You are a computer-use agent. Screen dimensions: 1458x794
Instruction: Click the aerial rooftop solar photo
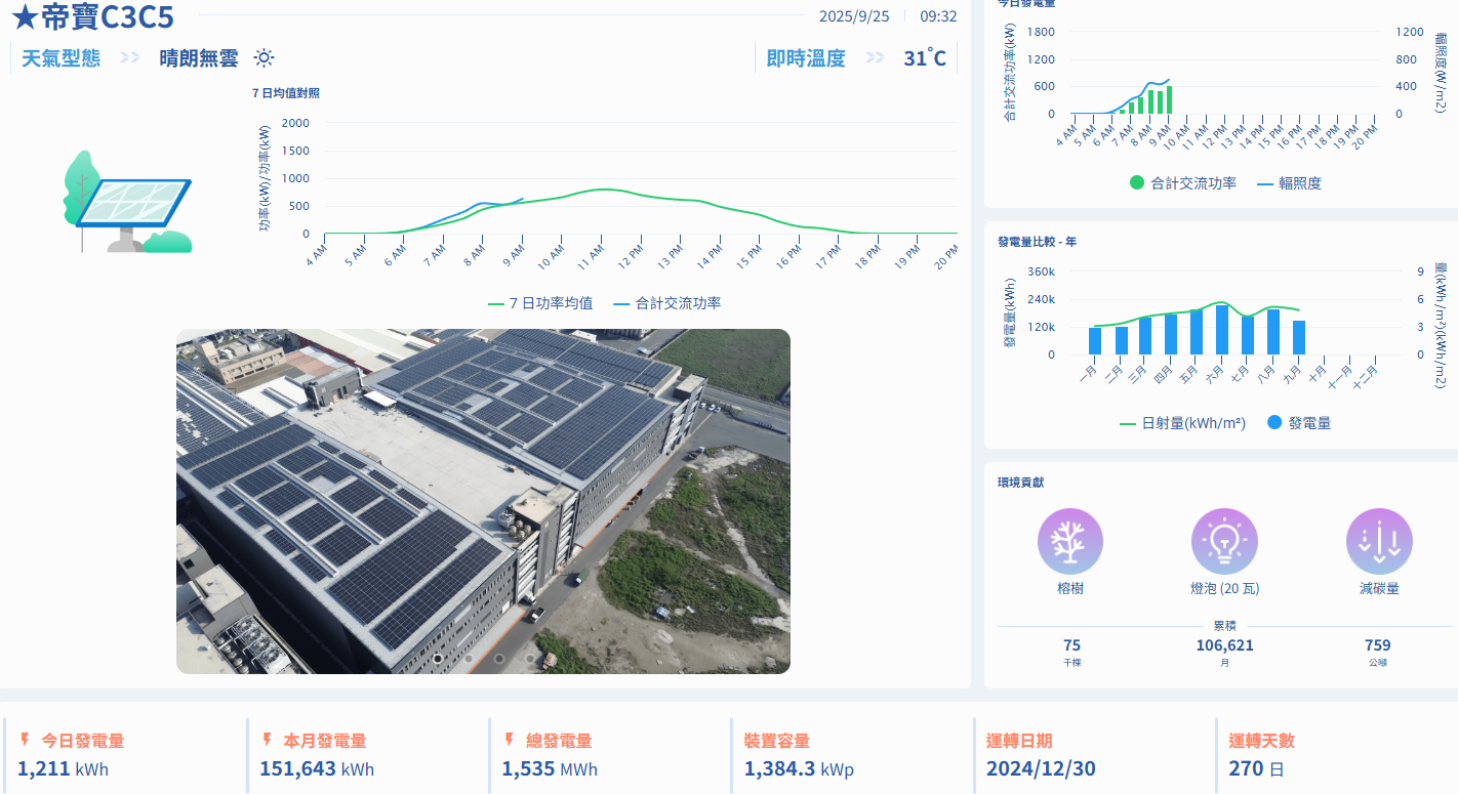point(483,500)
